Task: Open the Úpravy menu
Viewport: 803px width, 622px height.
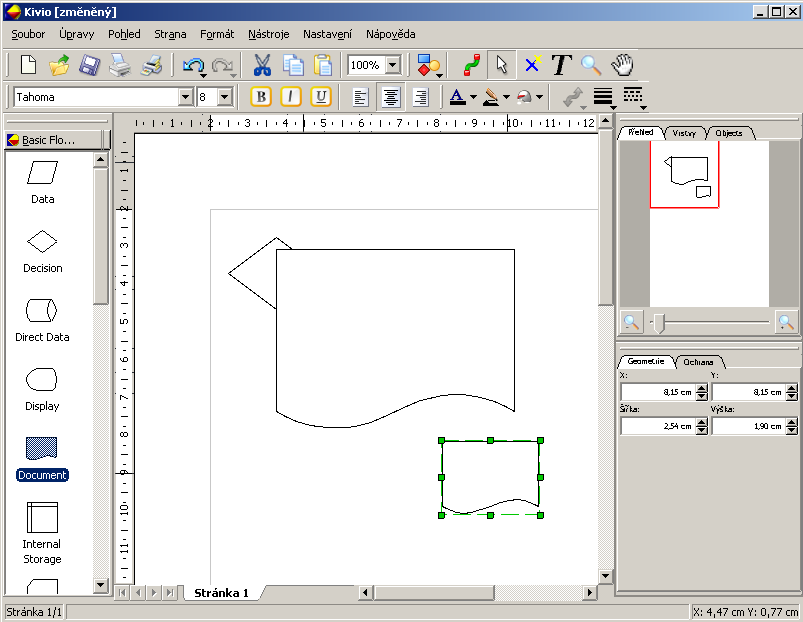Action: click(76, 34)
